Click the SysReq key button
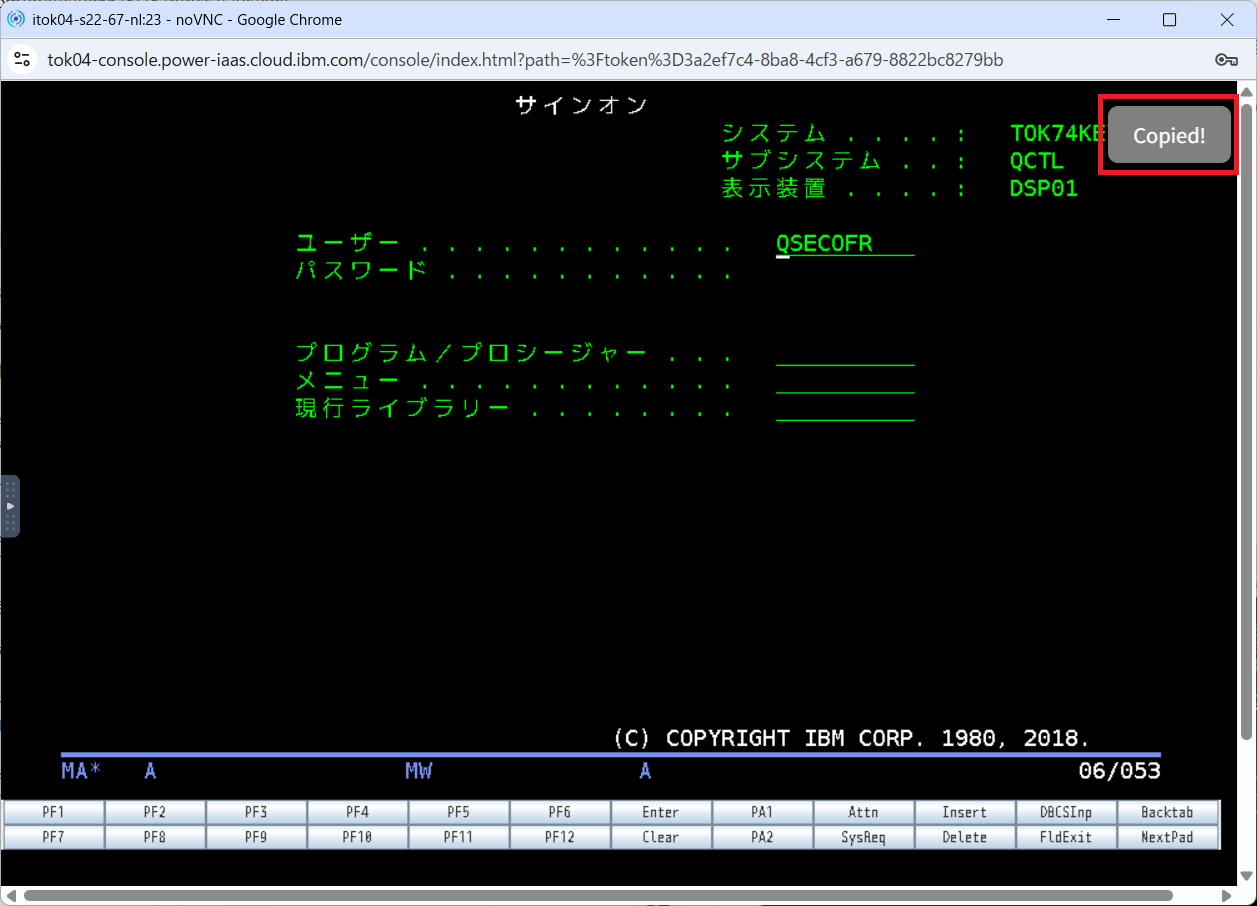Screen dimensions: 1257x906 coord(863,837)
